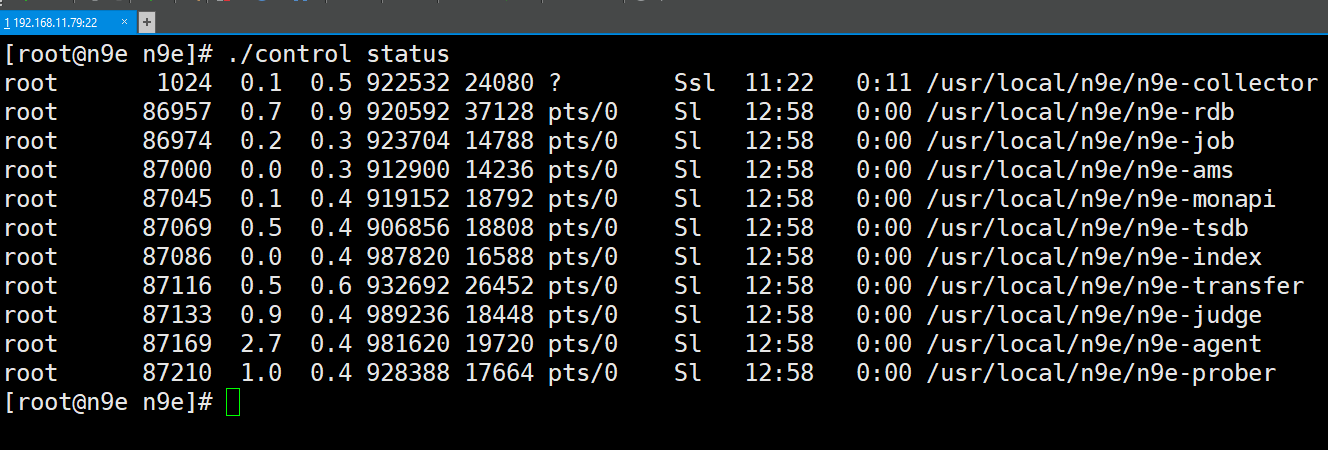Click PID 87069
The image size is (1328, 450).
[x=177, y=228]
